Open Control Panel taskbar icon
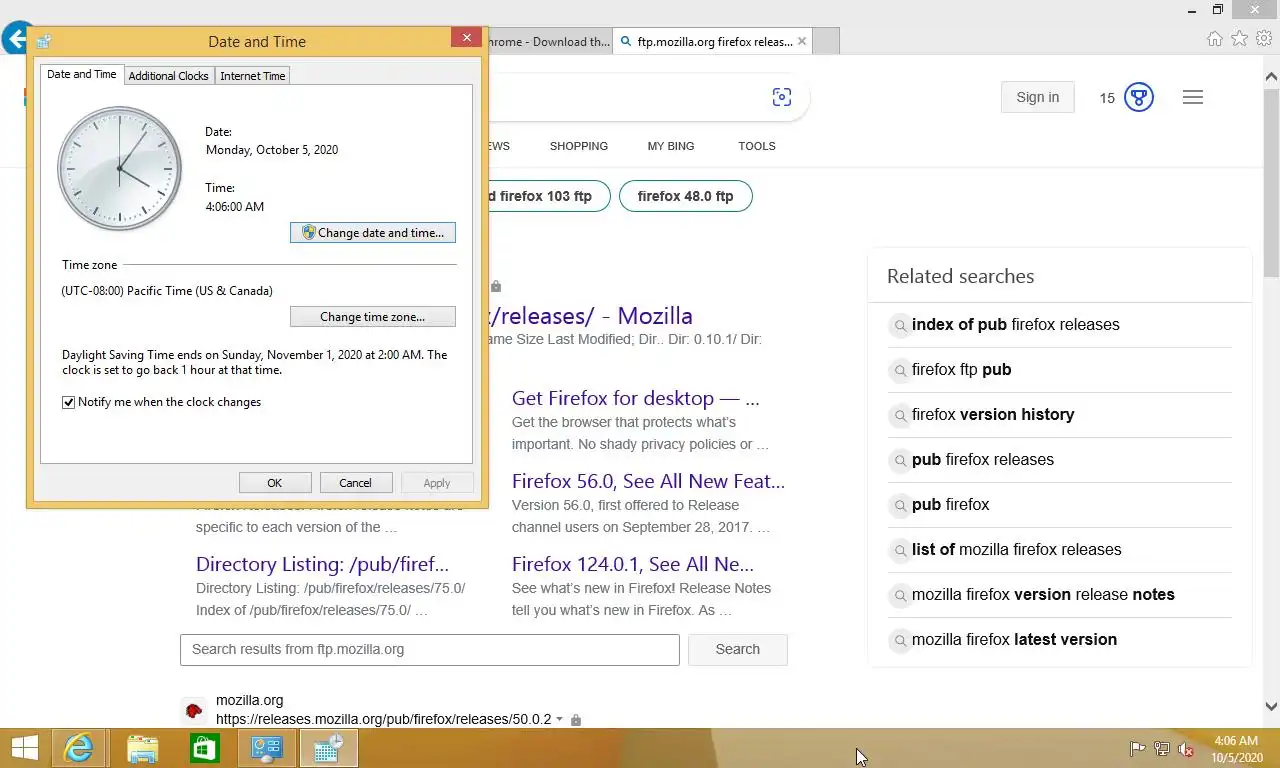Screen dimensions: 1280x768 267,748
